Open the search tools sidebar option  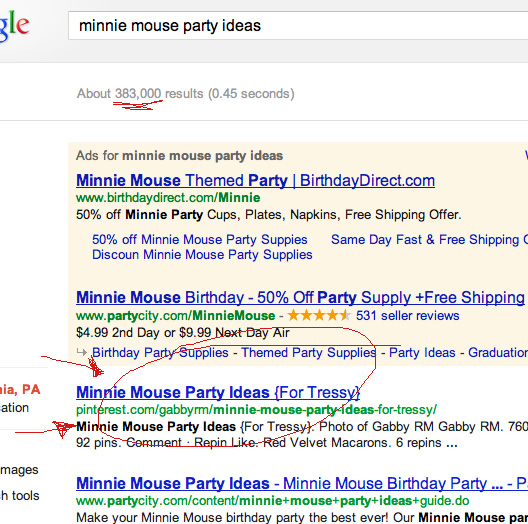(20, 495)
